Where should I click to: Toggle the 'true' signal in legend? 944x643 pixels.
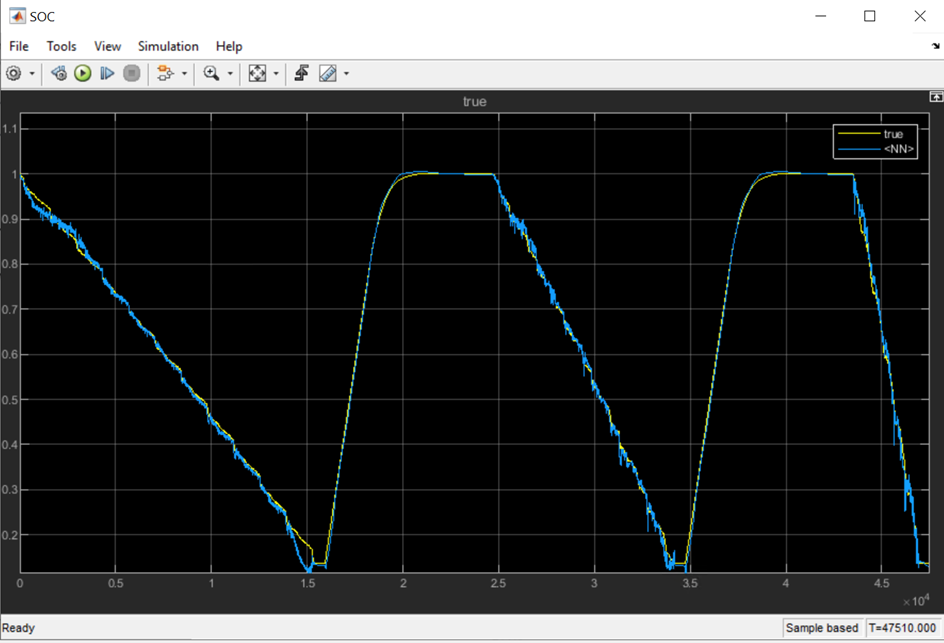tap(892, 134)
